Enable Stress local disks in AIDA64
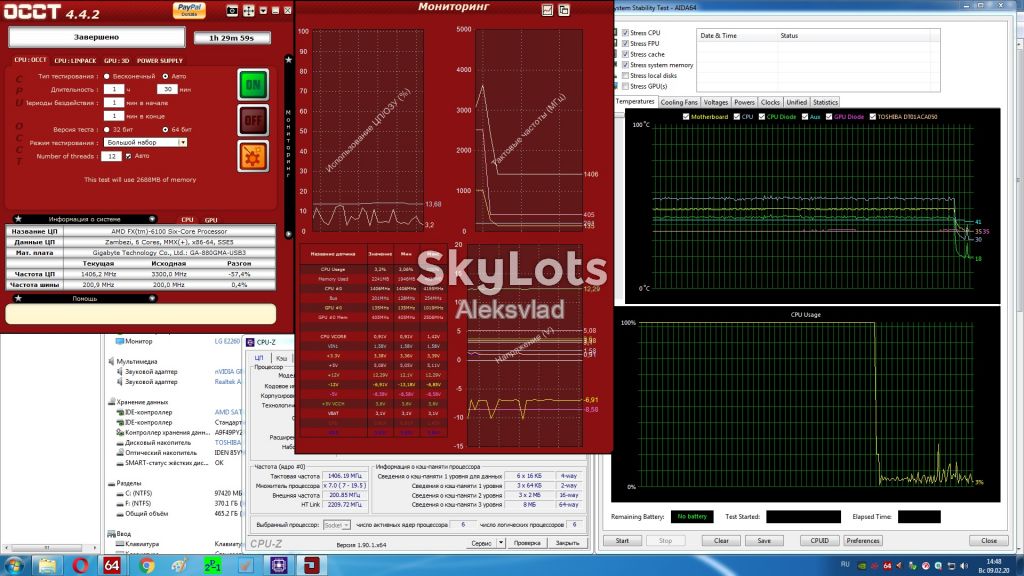The image size is (1024, 576). click(x=625, y=76)
